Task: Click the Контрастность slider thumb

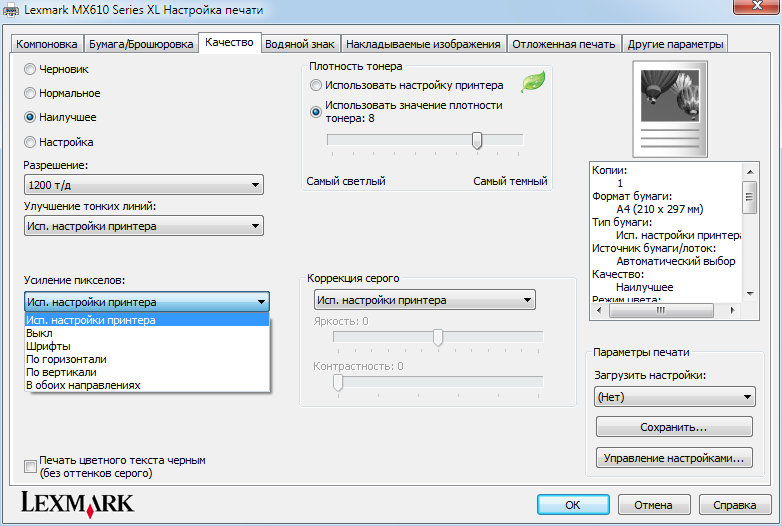Action: pyautogui.click(x=338, y=382)
